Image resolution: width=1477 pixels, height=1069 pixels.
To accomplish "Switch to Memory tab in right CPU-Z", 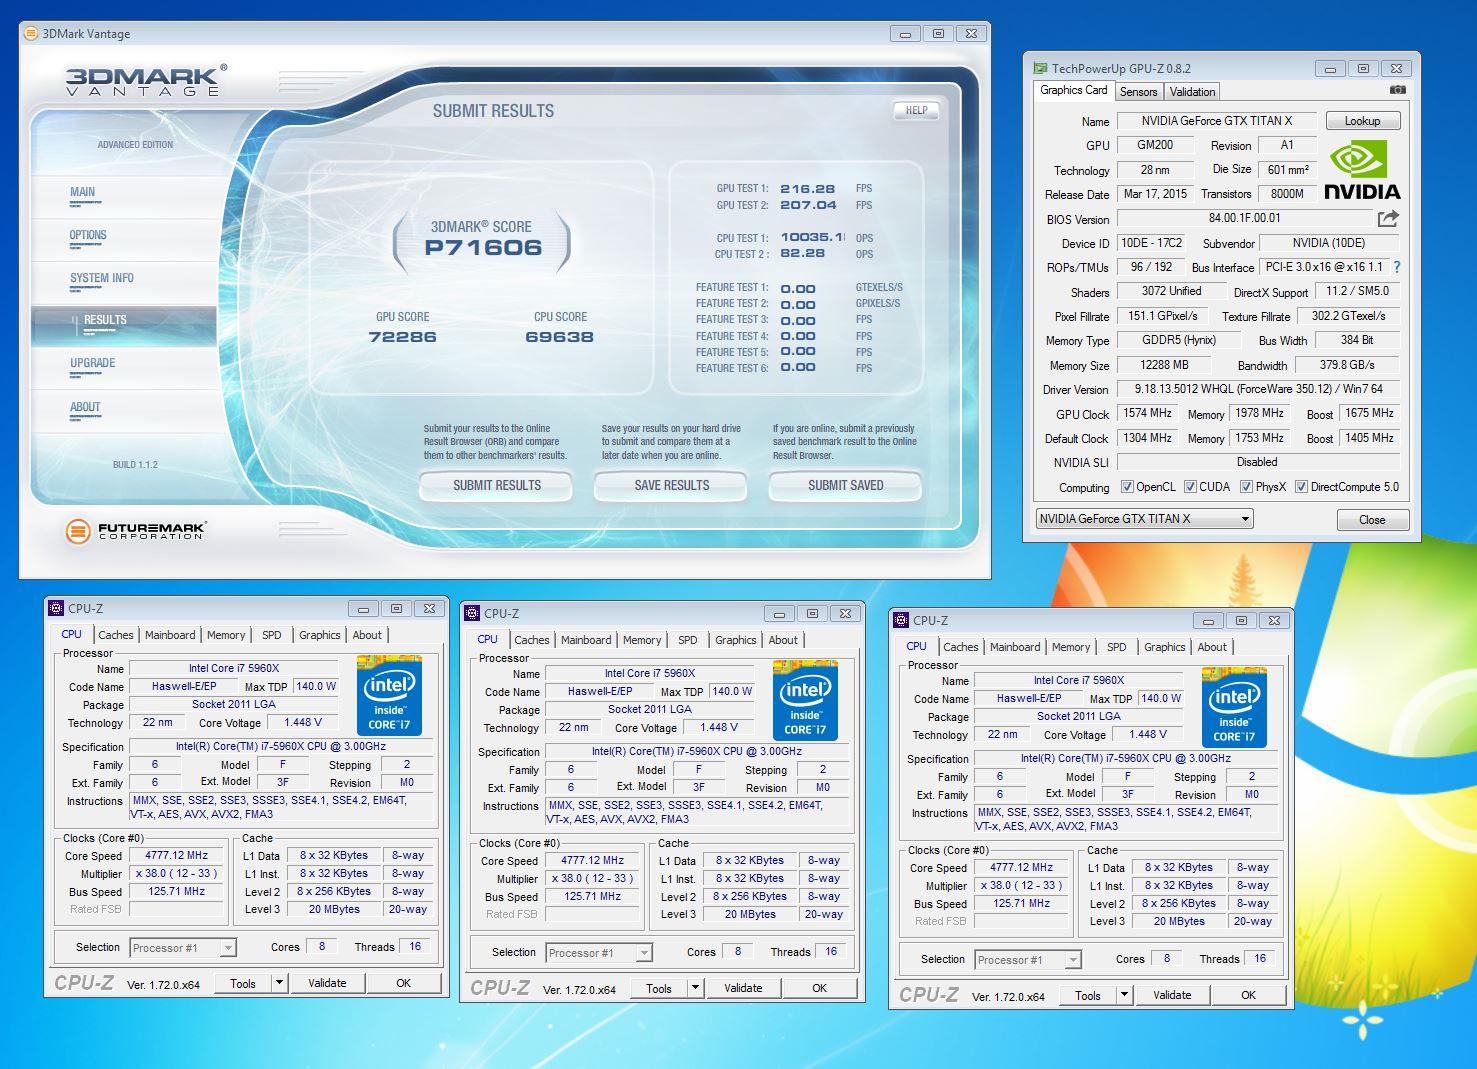I will tap(1071, 647).
